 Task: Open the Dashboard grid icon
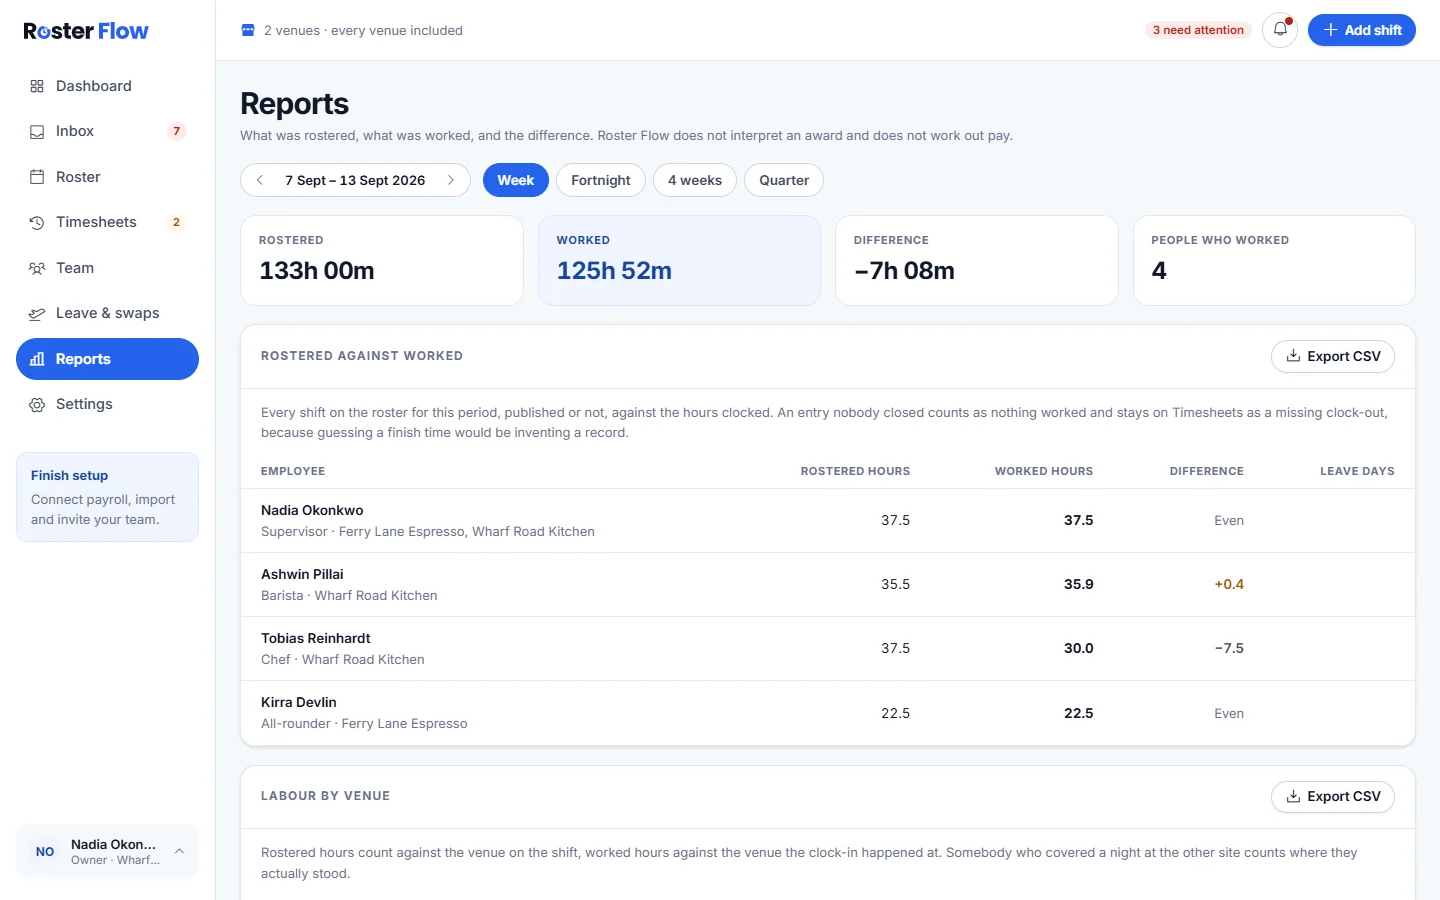(x=37, y=86)
